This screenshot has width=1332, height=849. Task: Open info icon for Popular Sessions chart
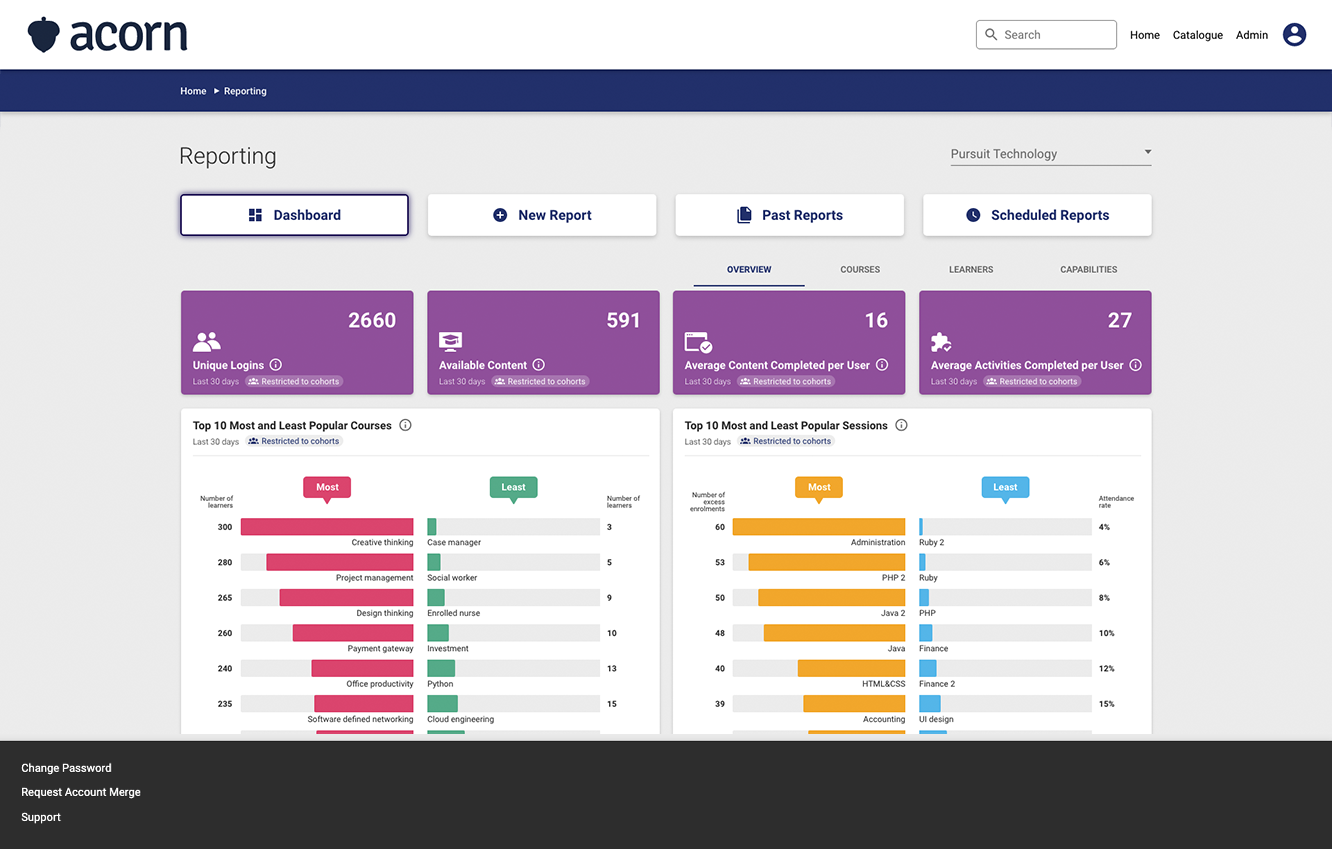point(901,425)
